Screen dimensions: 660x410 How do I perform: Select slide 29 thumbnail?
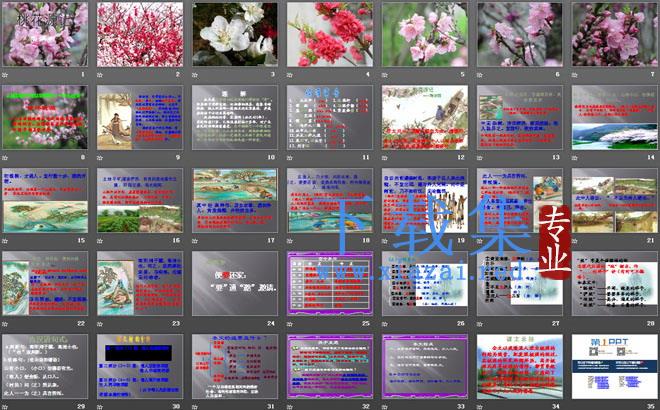pos(45,366)
